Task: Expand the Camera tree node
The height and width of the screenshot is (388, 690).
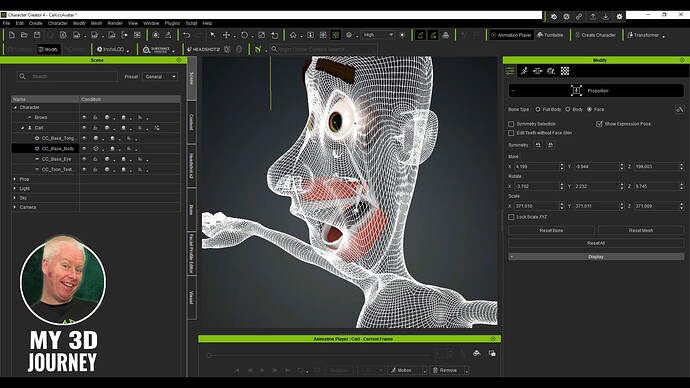Action: pyautogui.click(x=15, y=207)
